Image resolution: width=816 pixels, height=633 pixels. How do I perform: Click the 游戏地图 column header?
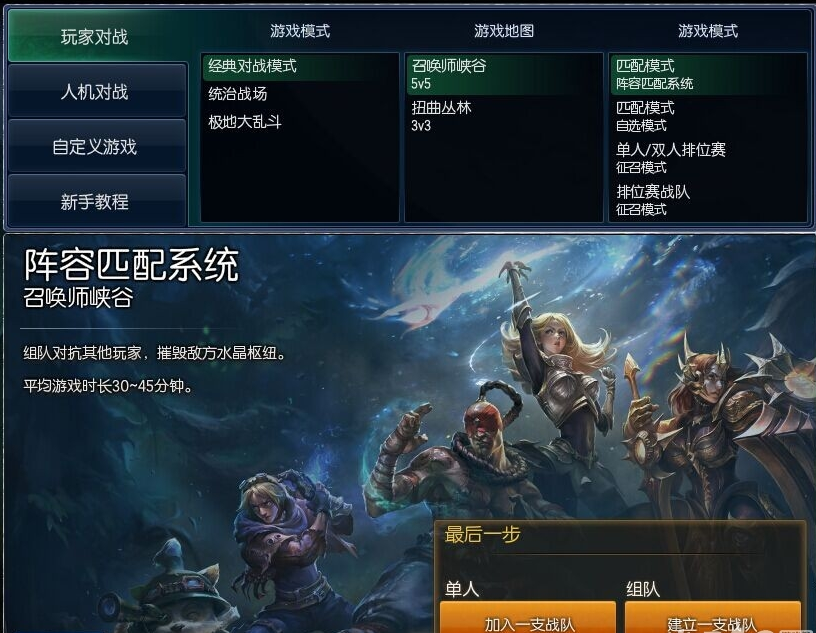coord(504,31)
